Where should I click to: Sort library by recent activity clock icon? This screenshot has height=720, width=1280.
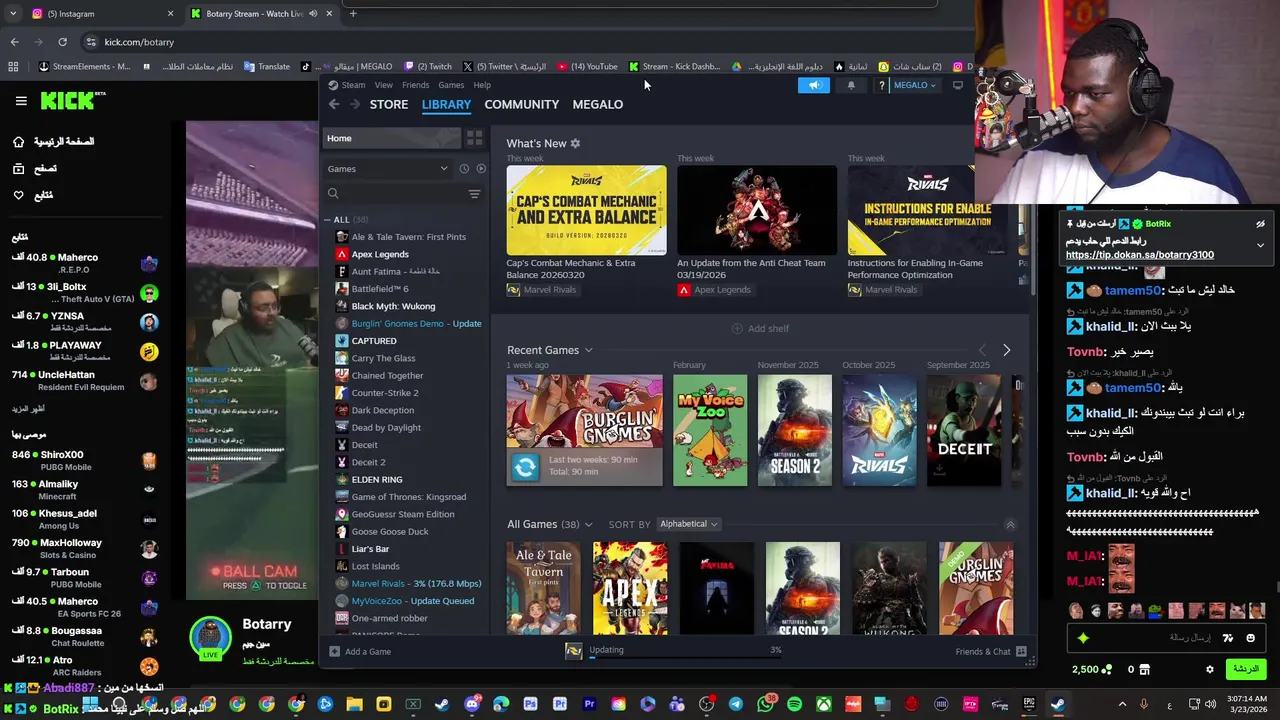(464, 168)
